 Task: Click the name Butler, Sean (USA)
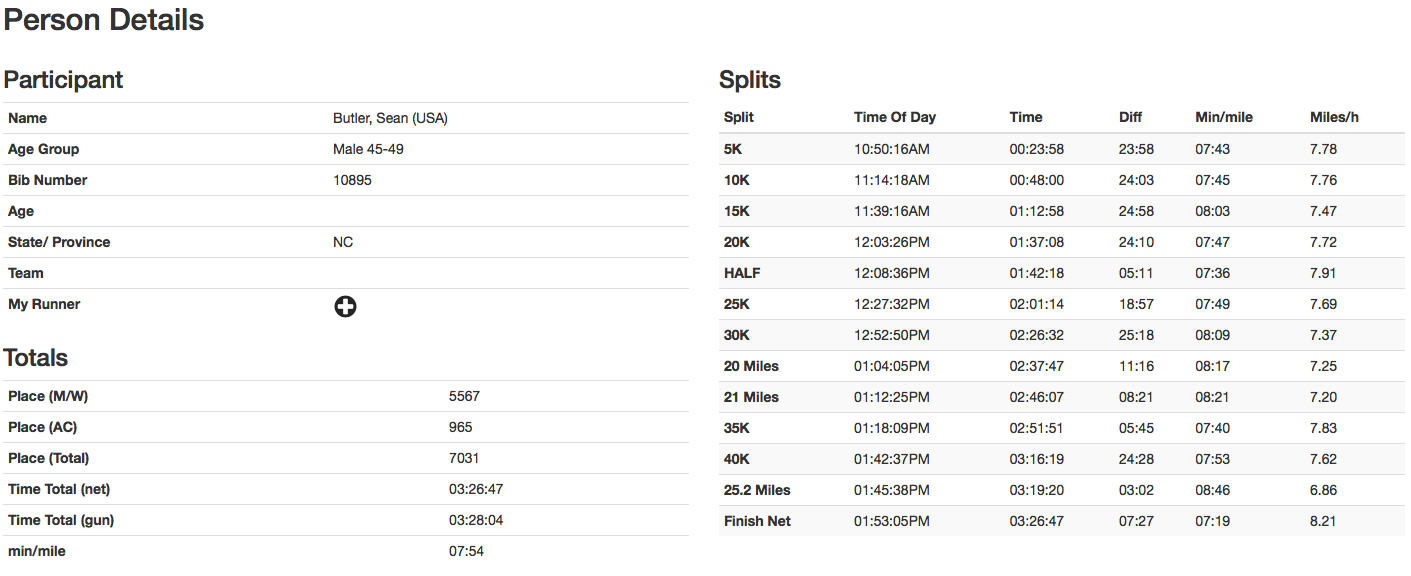(390, 118)
